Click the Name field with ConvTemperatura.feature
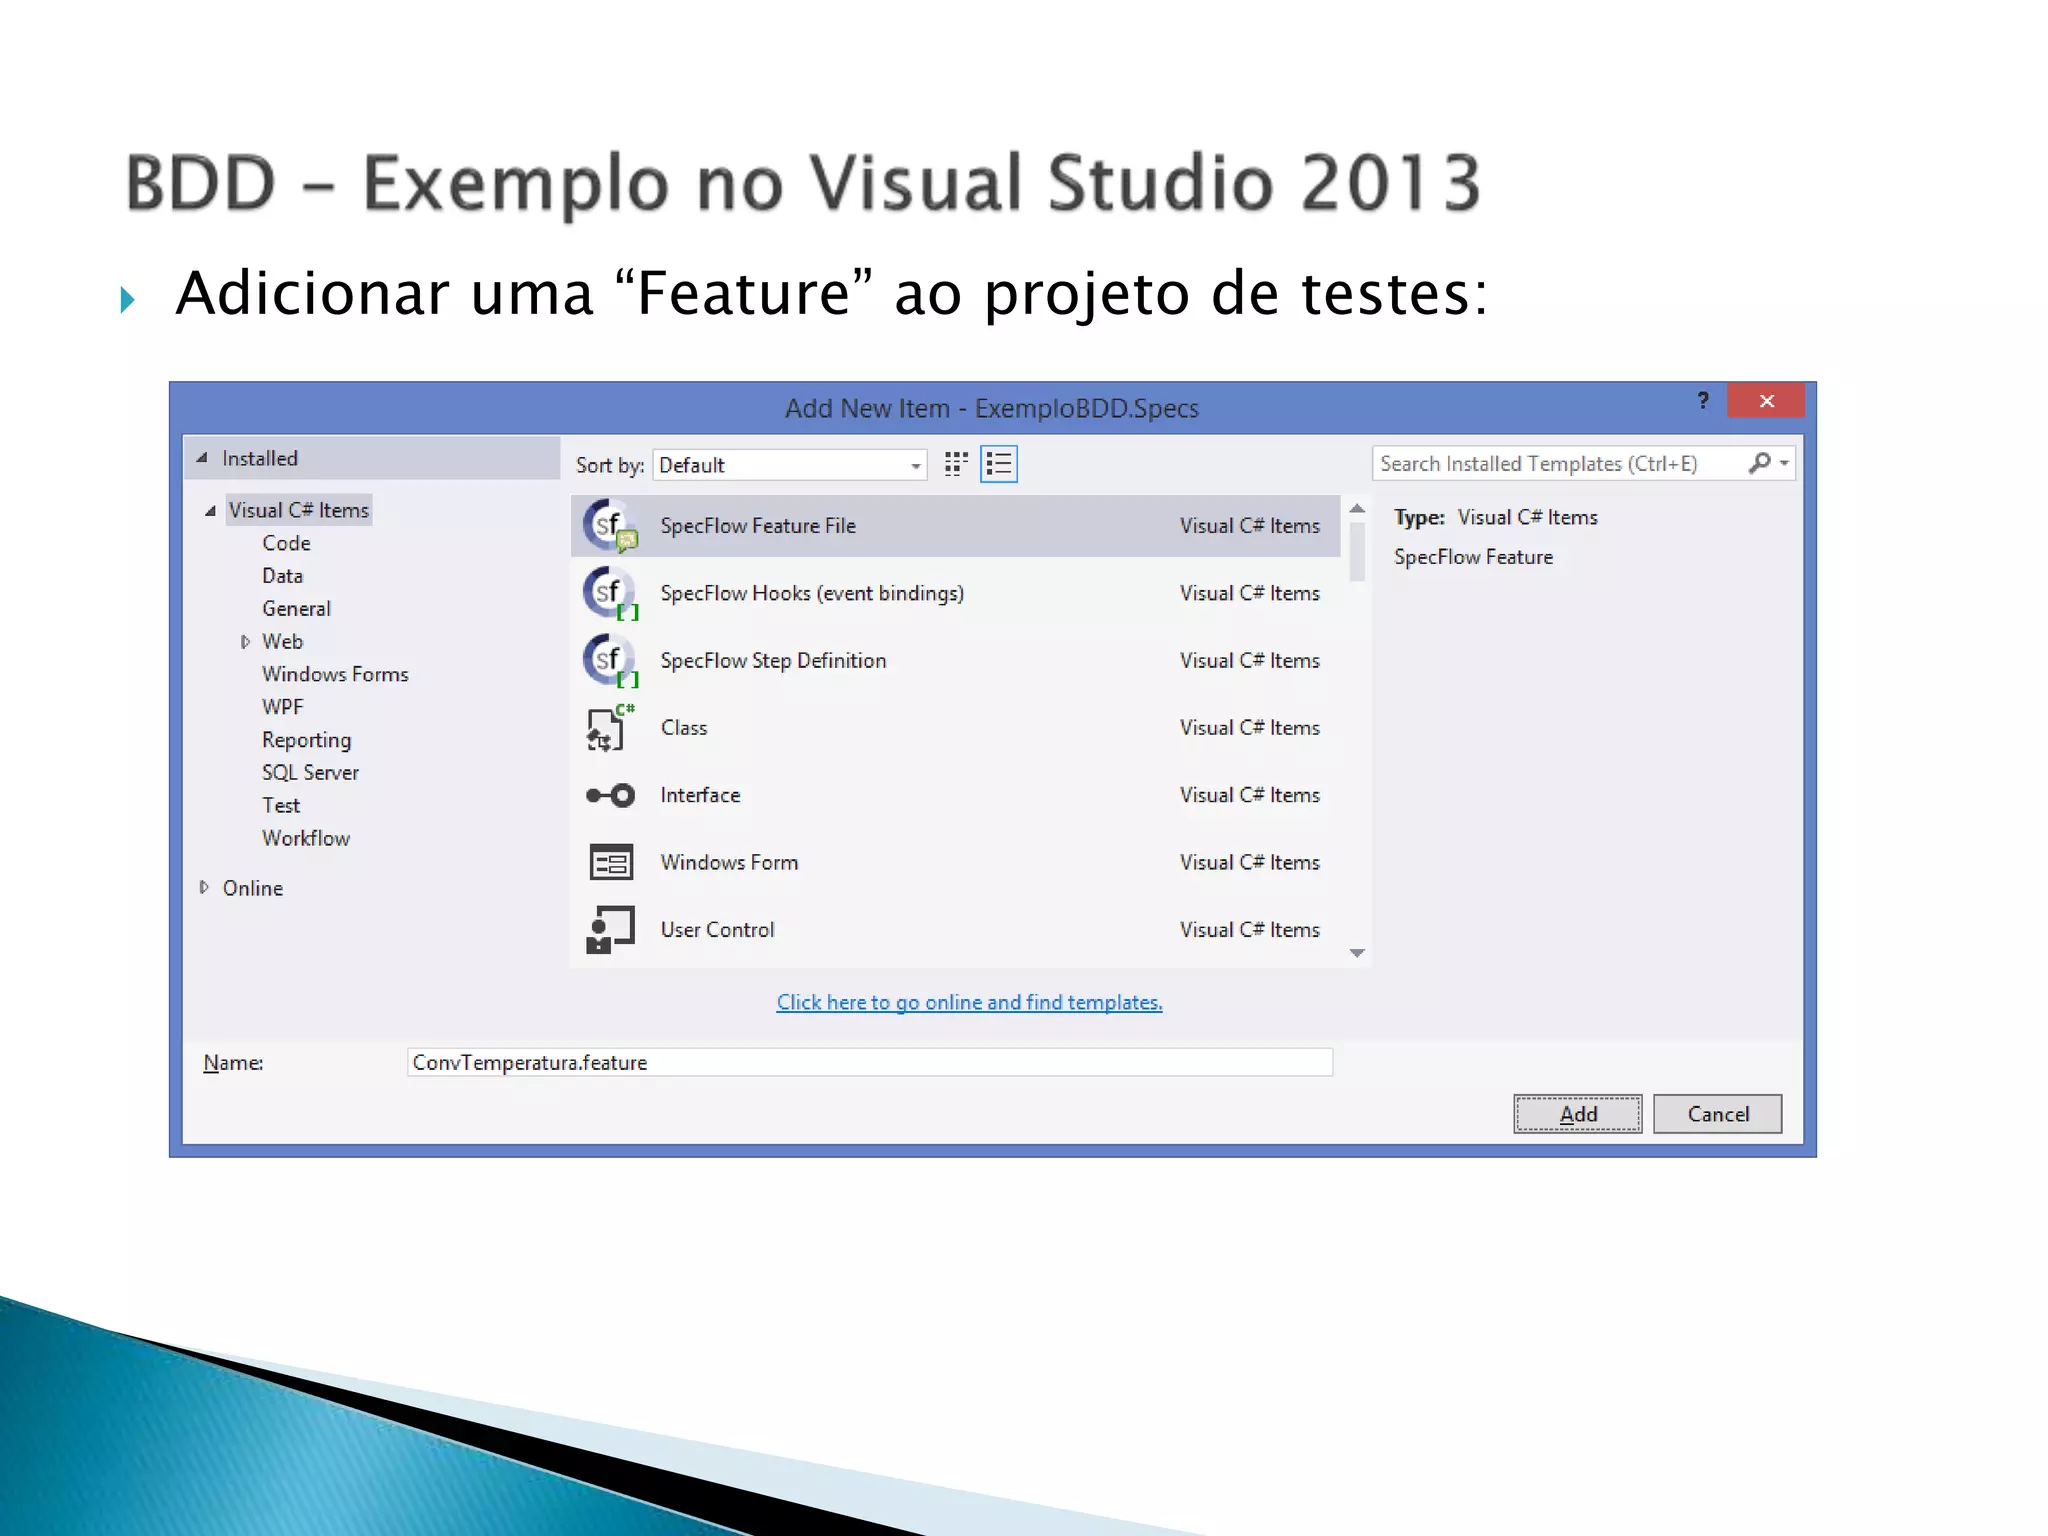This screenshot has height=1536, width=2048. click(x=870, y=1062)
